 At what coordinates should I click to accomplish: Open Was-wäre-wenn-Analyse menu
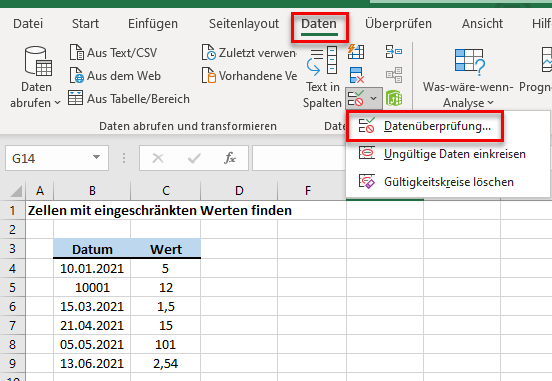(x=468, y=78)
